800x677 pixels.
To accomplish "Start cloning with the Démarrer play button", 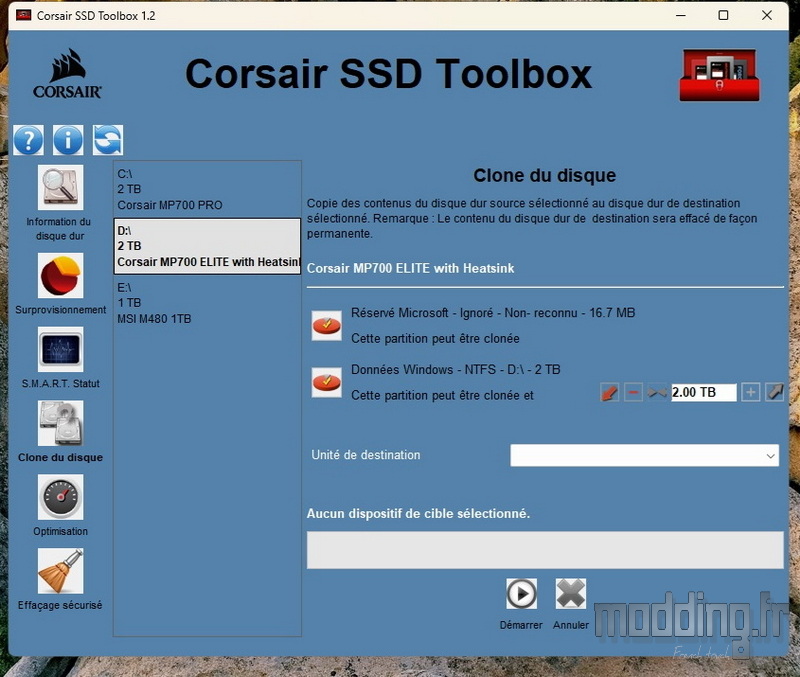I will (x=521, y=594).
